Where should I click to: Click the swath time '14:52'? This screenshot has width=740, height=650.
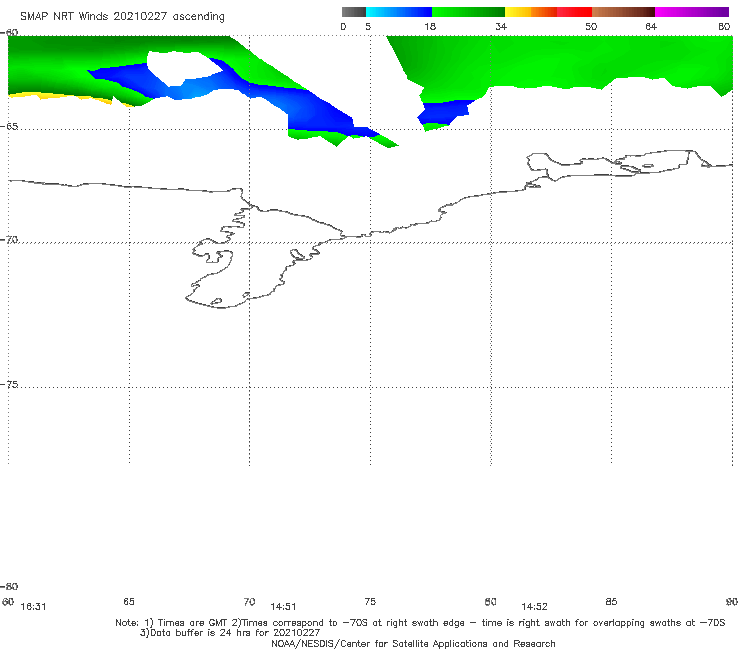[x=534, y=607]
